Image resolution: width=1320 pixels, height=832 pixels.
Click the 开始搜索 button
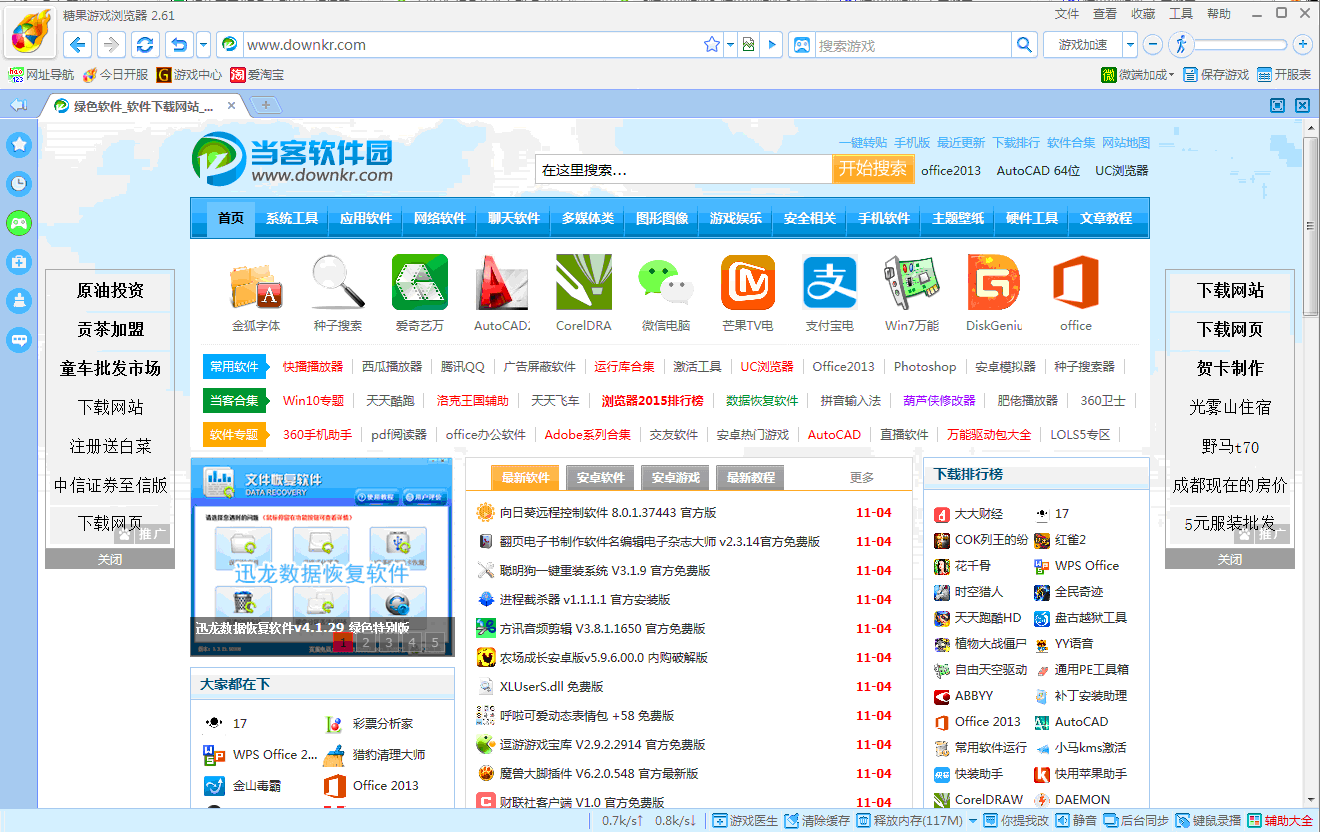pyautogui.click(x=873, y=169)
